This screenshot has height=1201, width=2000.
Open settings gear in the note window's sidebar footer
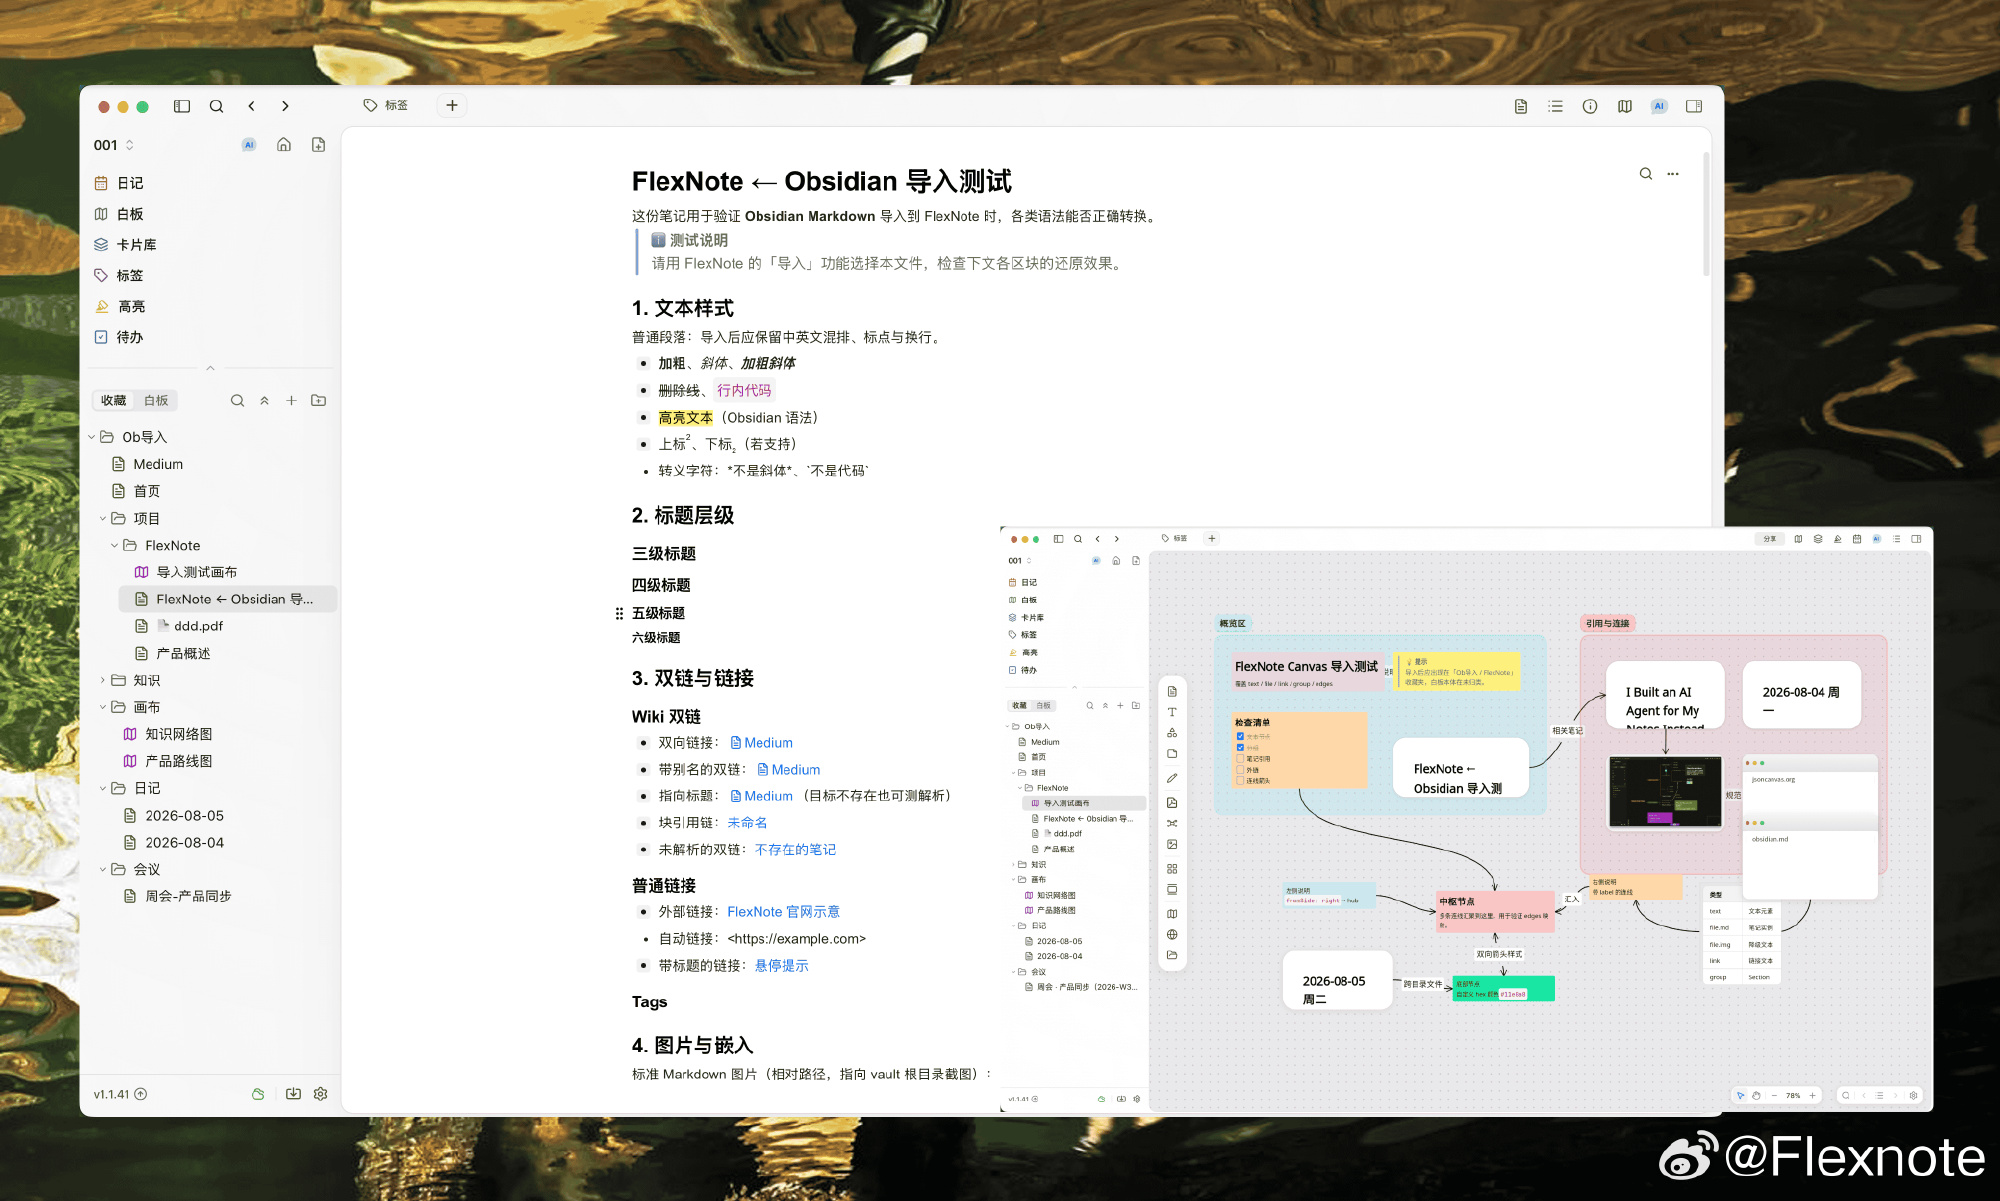tap(320, 1094)
